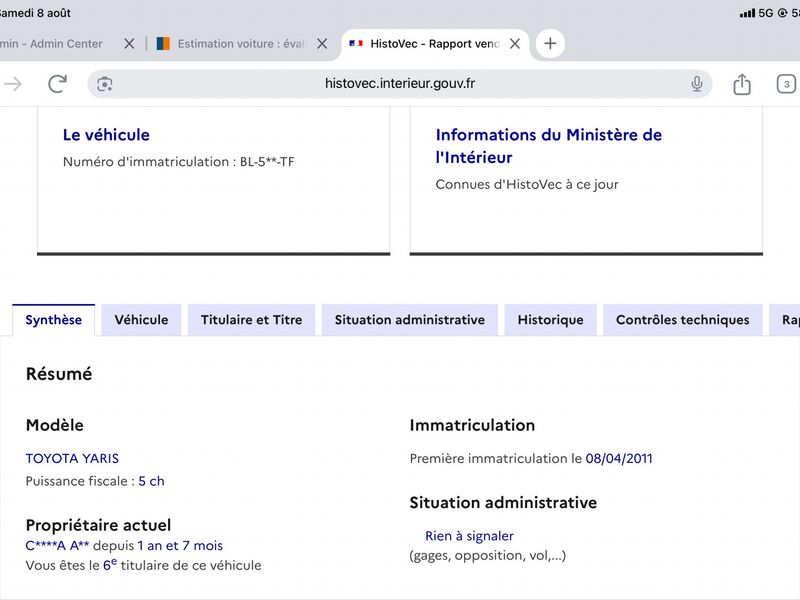The height and width of the screenshot is (600, 800).
Task: Tap the histovec.interieur.gouv.fr address bar
Action: 399,84
